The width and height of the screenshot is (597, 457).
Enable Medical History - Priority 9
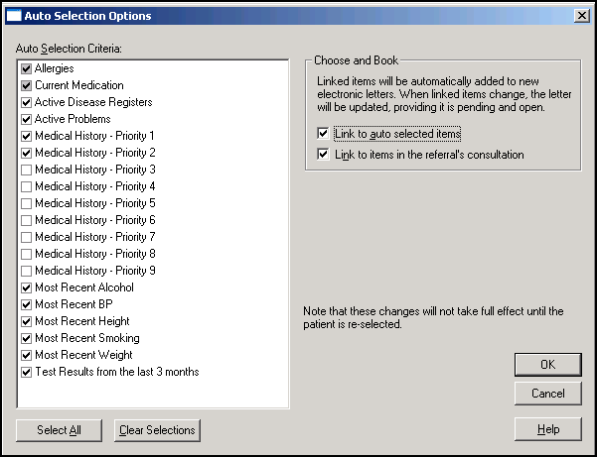click(x=26, y=271)
